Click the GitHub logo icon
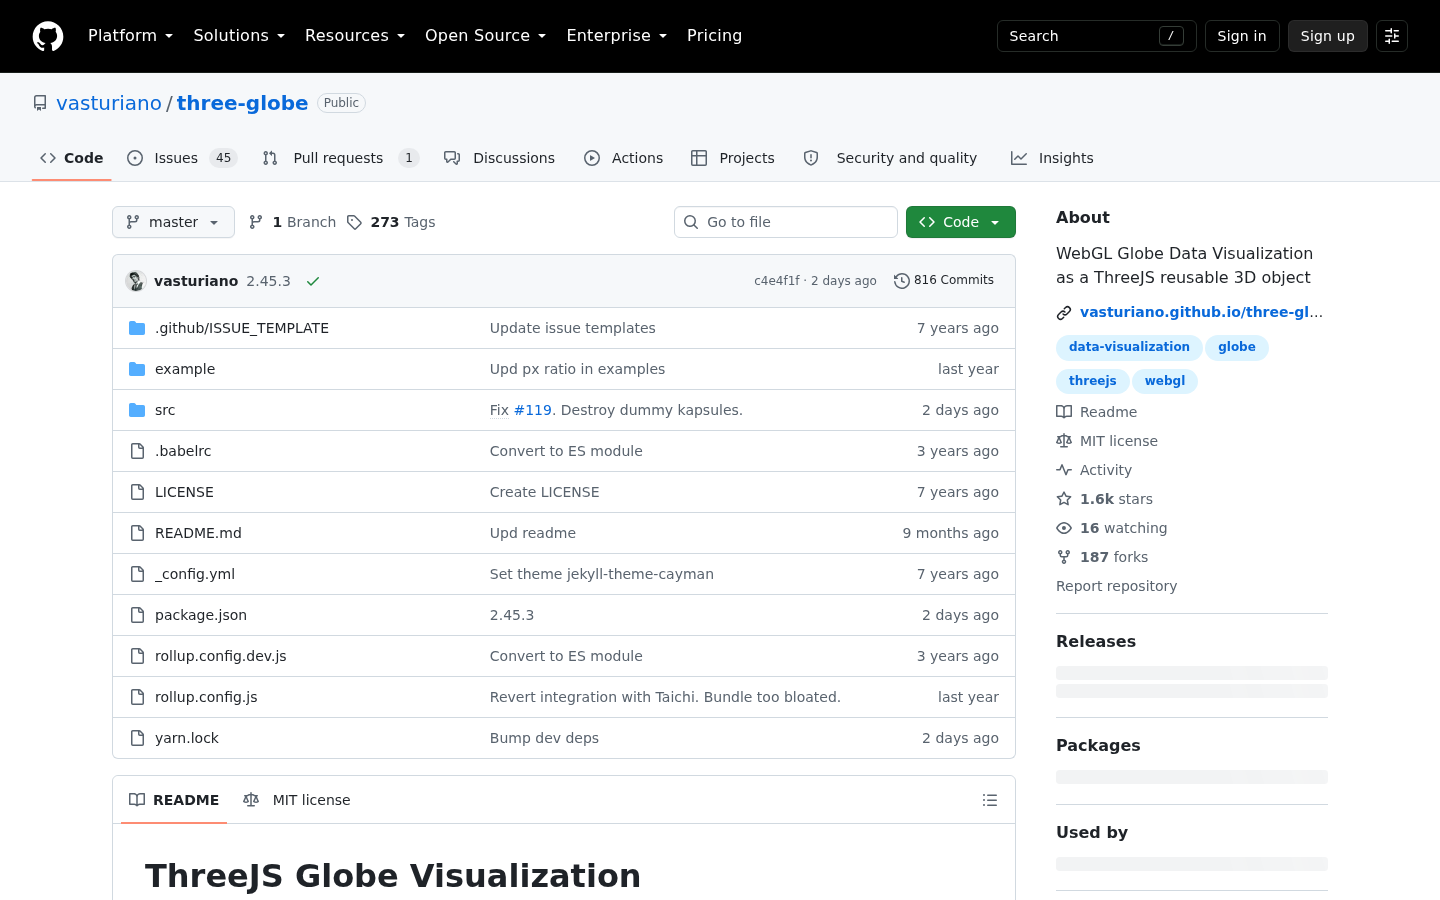 [x=48, y=36]
